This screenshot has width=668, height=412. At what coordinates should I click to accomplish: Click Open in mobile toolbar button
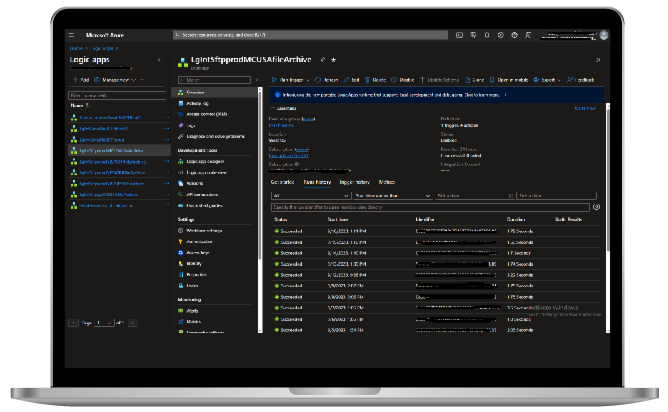point(509,80)
